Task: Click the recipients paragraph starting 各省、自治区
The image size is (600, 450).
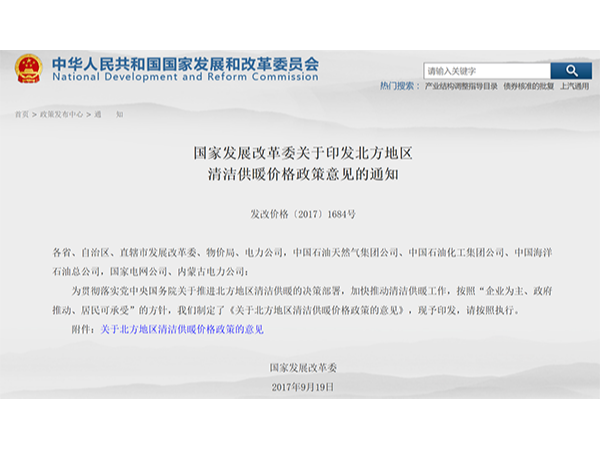Action: click(300, 262)
